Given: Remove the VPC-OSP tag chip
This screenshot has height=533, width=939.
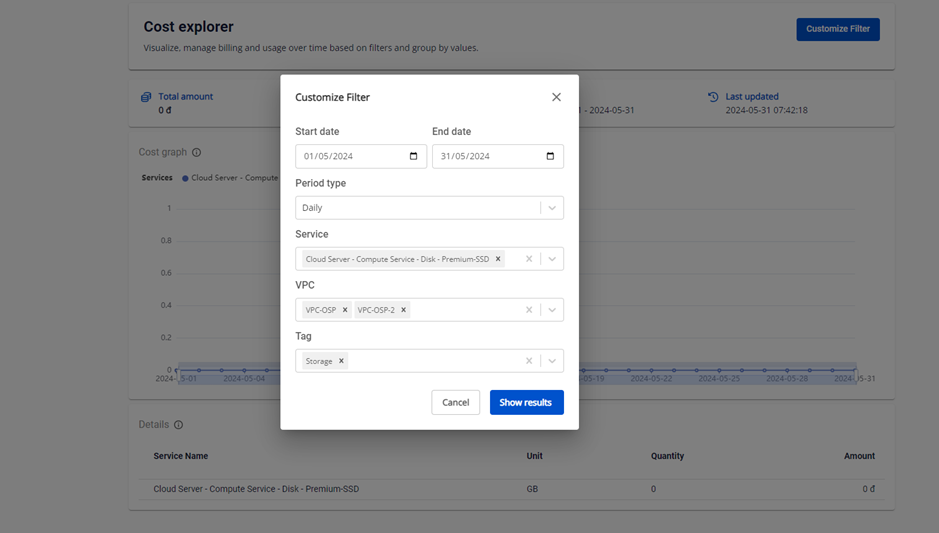Looking at the screenshot, I should pyautogui.click(x=345, y=310).
